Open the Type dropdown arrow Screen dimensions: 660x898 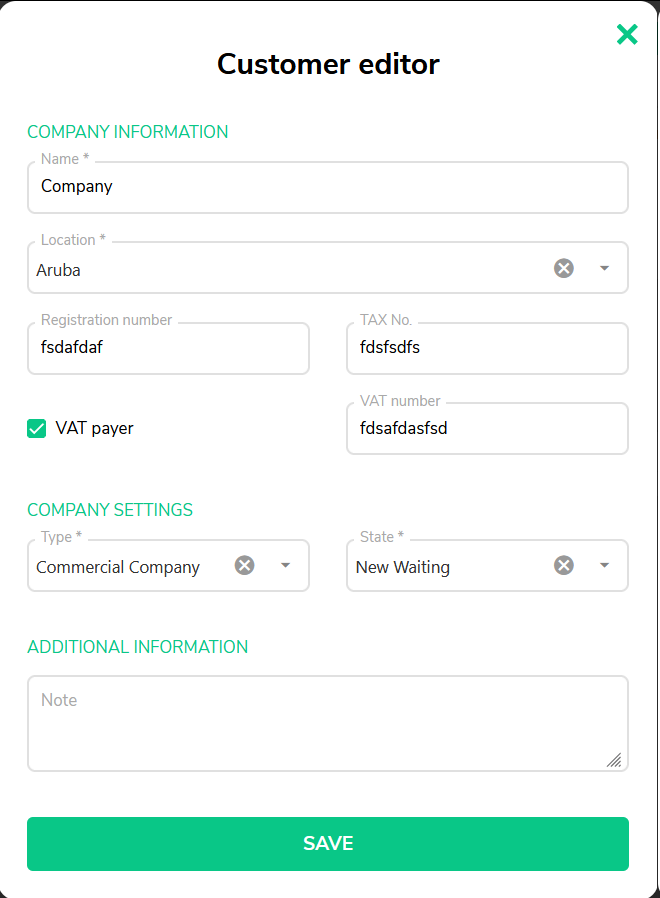[285, 565]
